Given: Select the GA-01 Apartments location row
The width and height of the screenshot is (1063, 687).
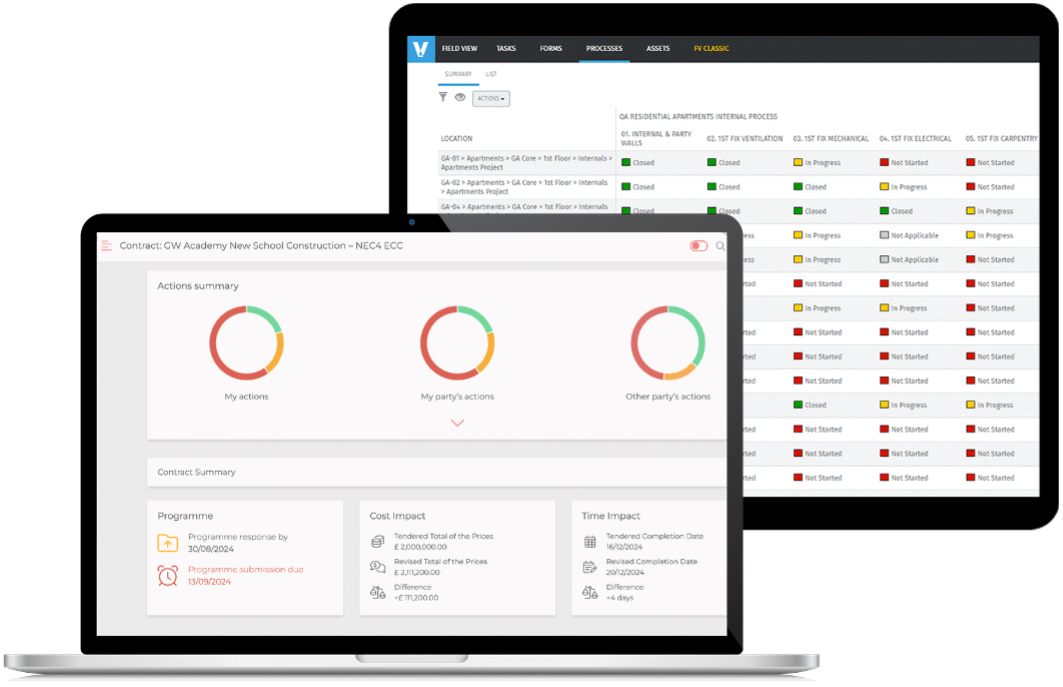Looking at the screenshot, I should 525,162.
